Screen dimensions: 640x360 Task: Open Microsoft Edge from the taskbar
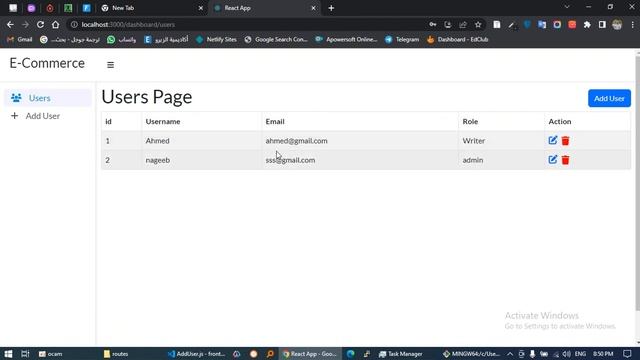(x=351, y=354)
